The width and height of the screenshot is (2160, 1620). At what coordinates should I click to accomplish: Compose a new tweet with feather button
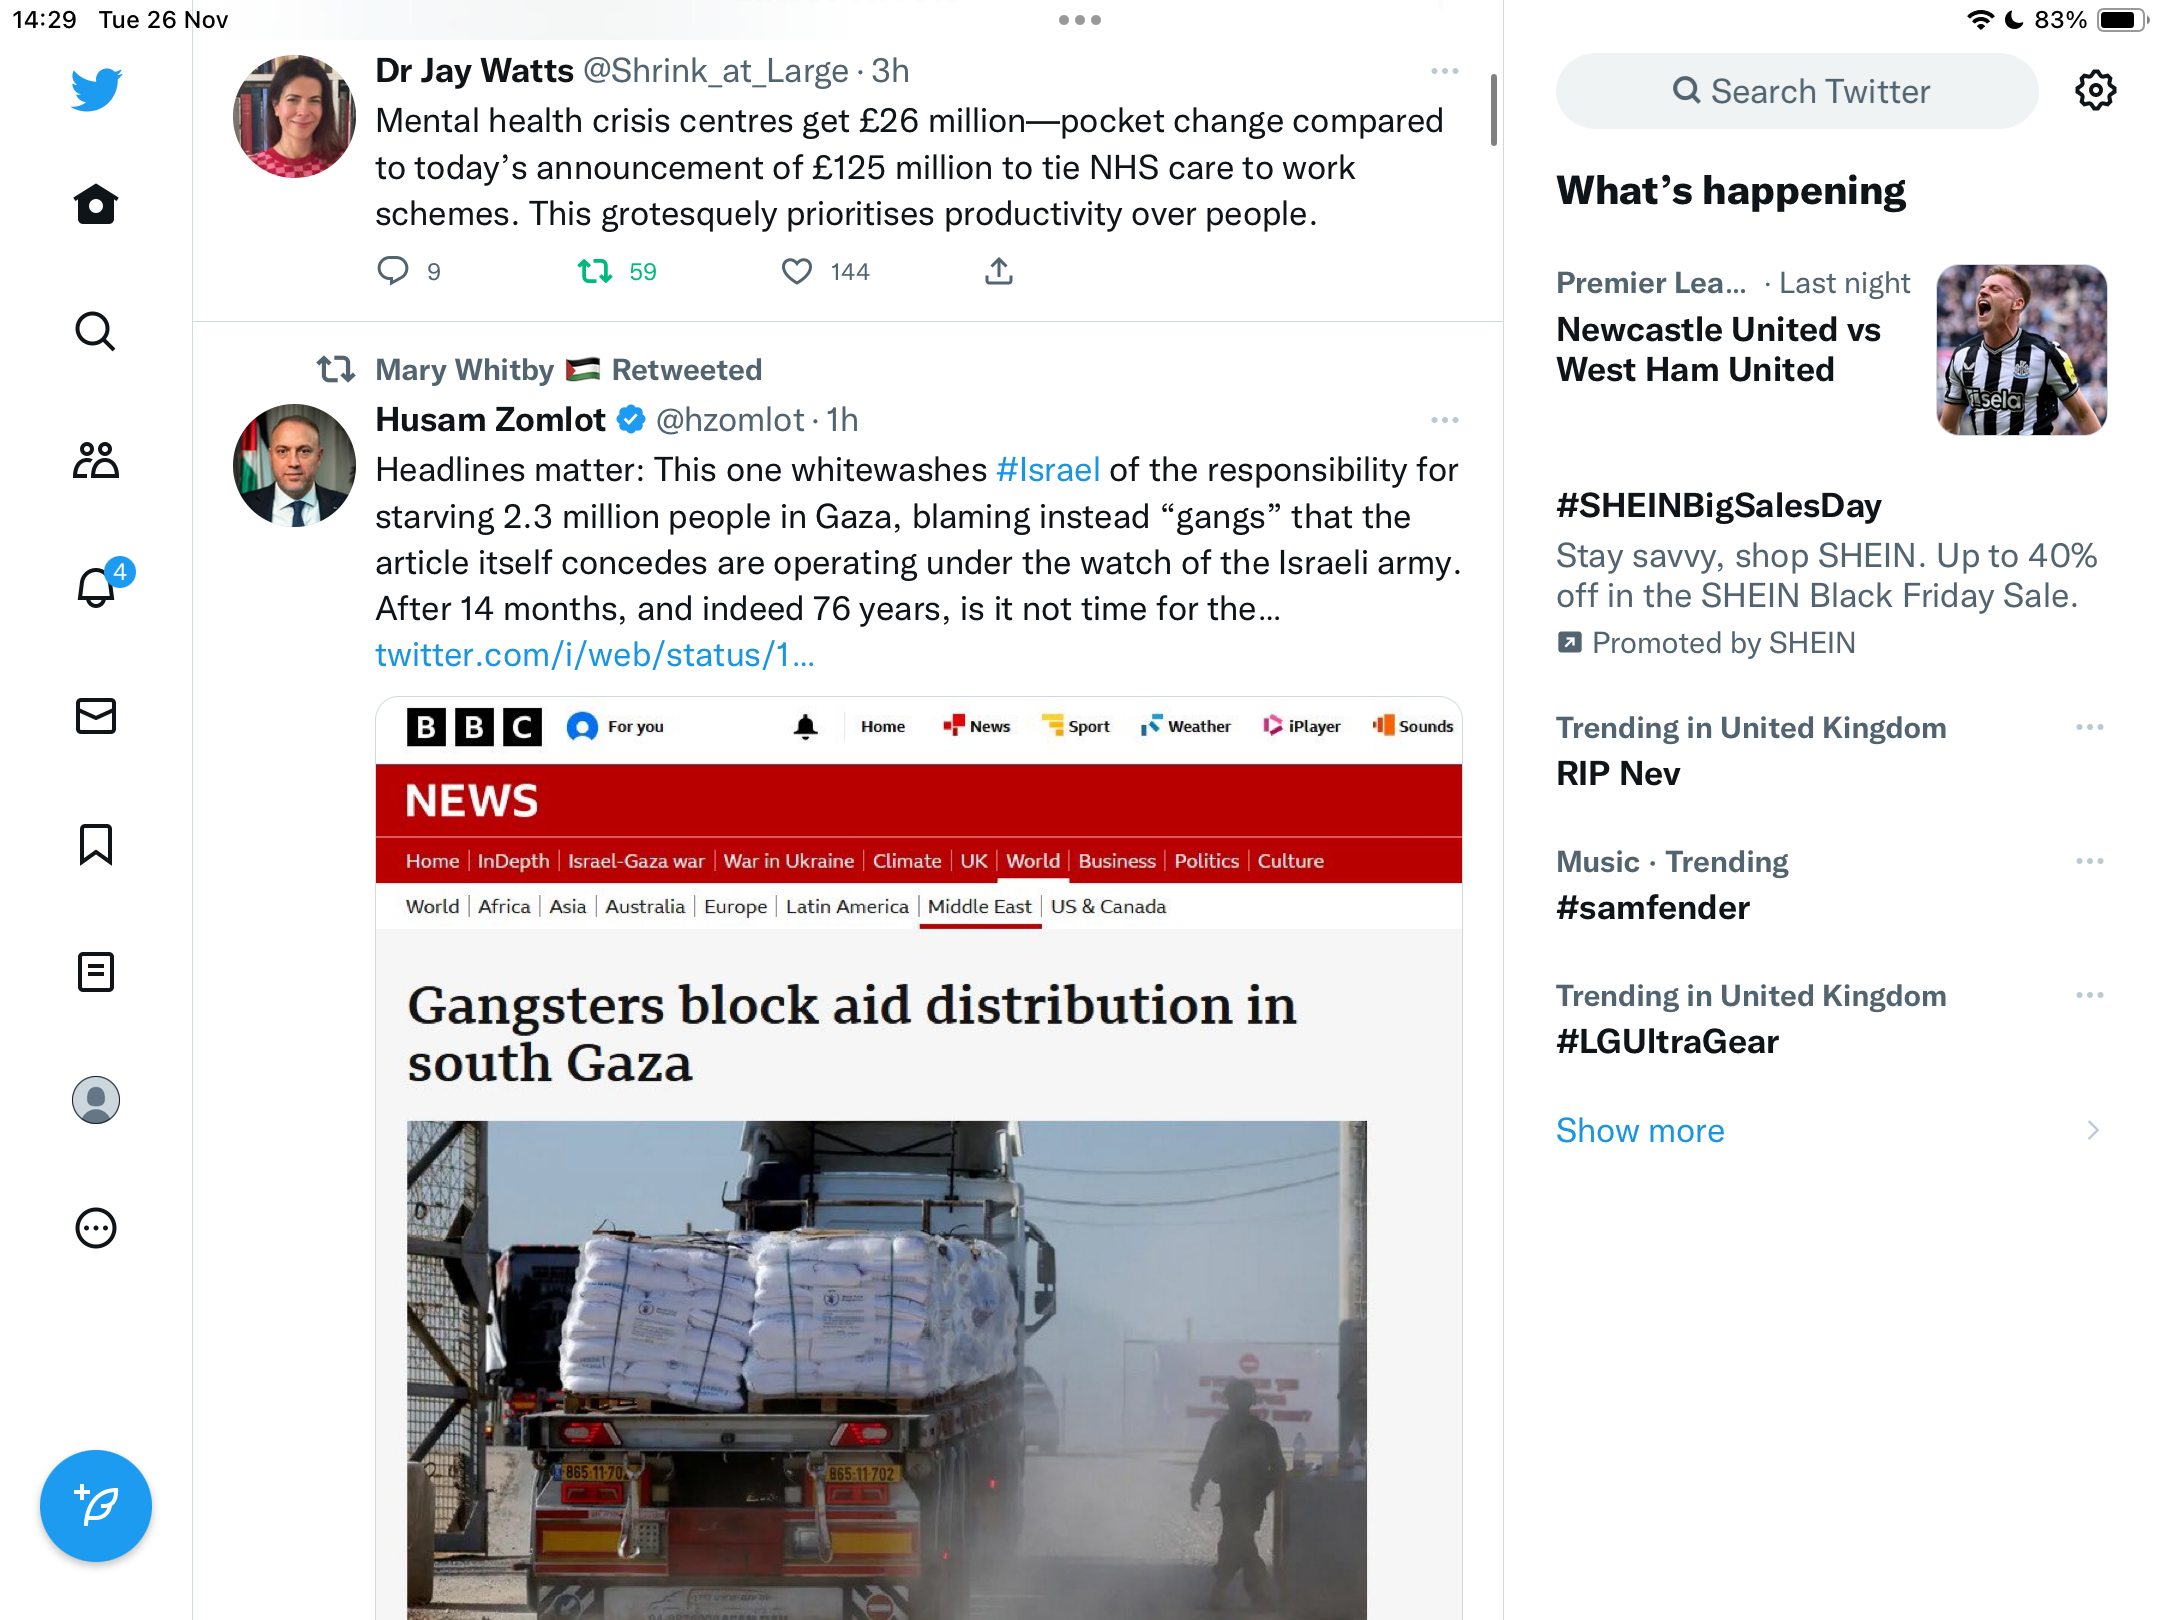[x=96, y=1505]
